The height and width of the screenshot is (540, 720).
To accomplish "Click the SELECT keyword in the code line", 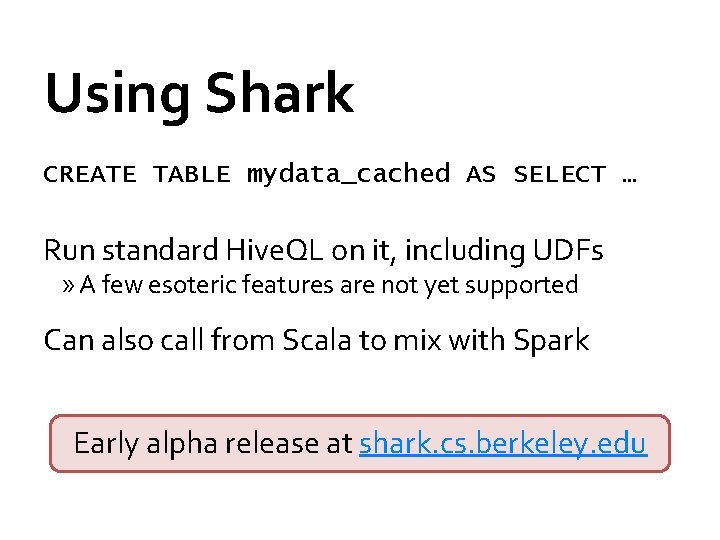I will click(559, 175).
